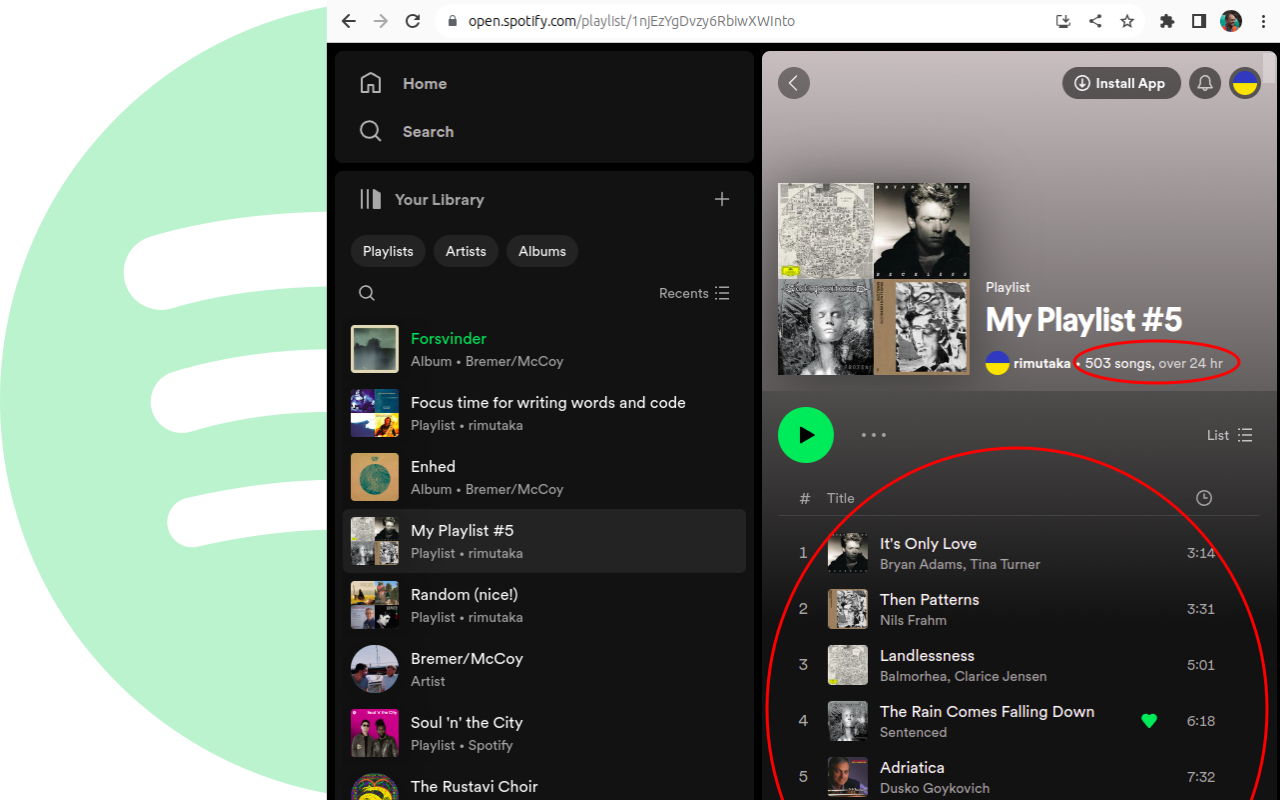The image size is (1280, 800).
Task: Sort by the # column header
Action: (x=805, y=498)
